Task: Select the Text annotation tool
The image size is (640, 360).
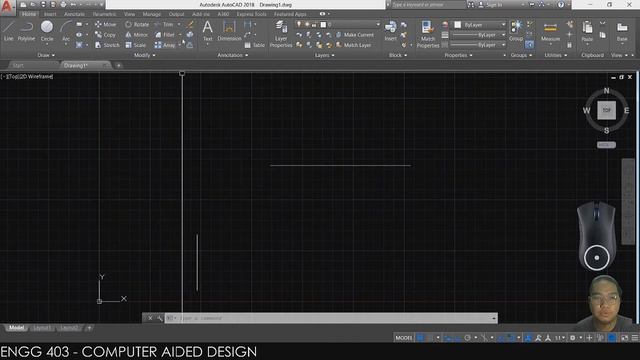Action: click(207, 31)
